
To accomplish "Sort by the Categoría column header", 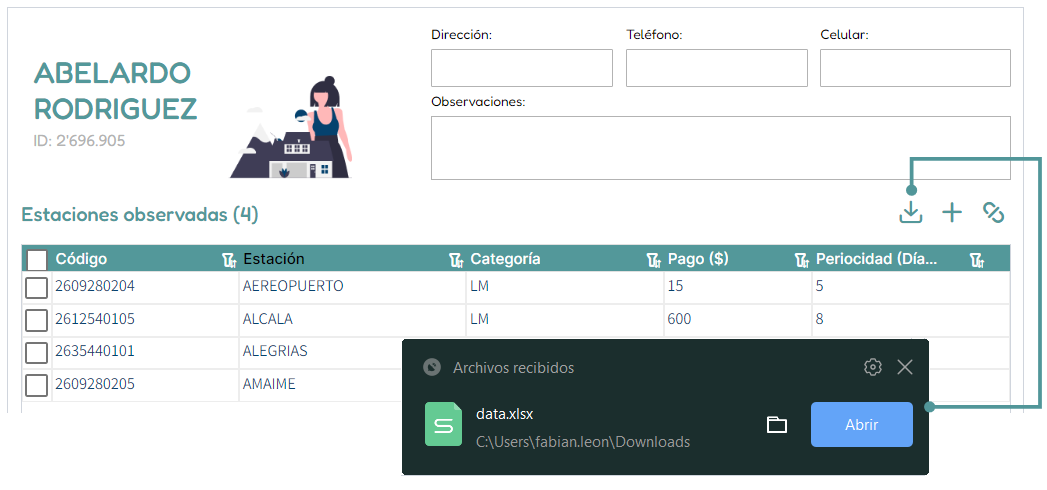I will (505, 259).
